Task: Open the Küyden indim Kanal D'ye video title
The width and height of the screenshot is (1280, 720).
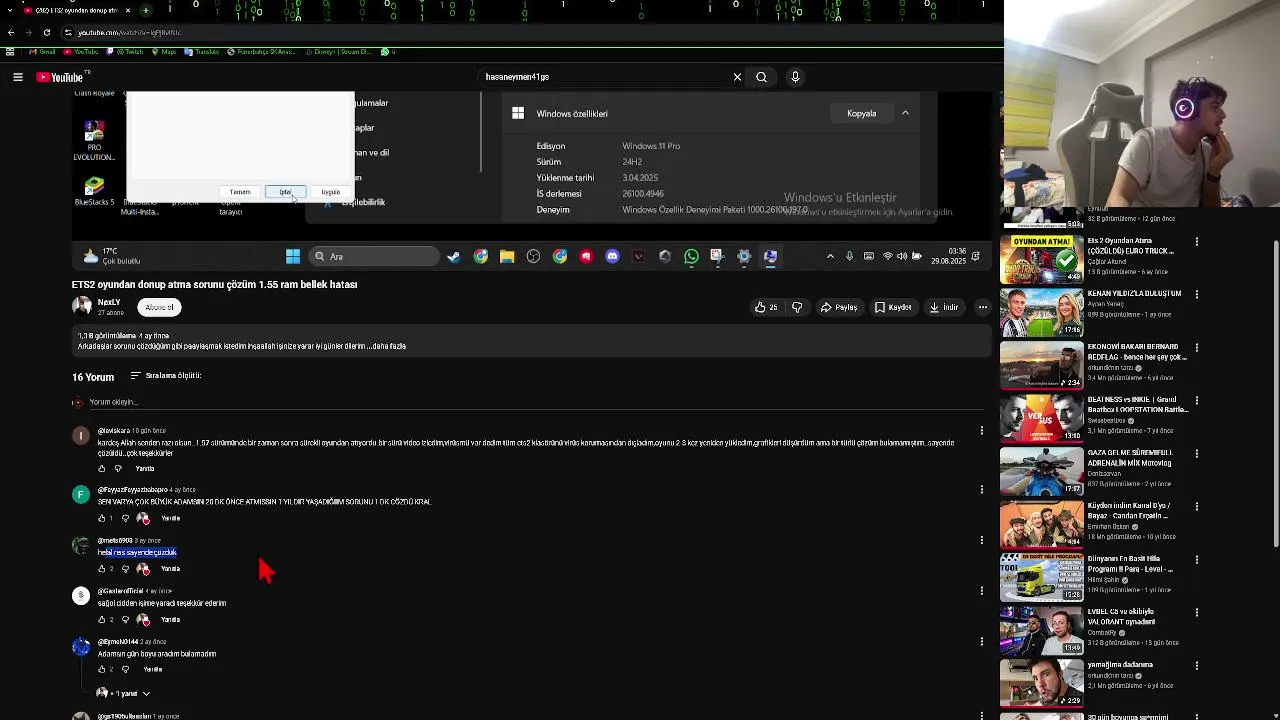Action: pos(1130,510)
